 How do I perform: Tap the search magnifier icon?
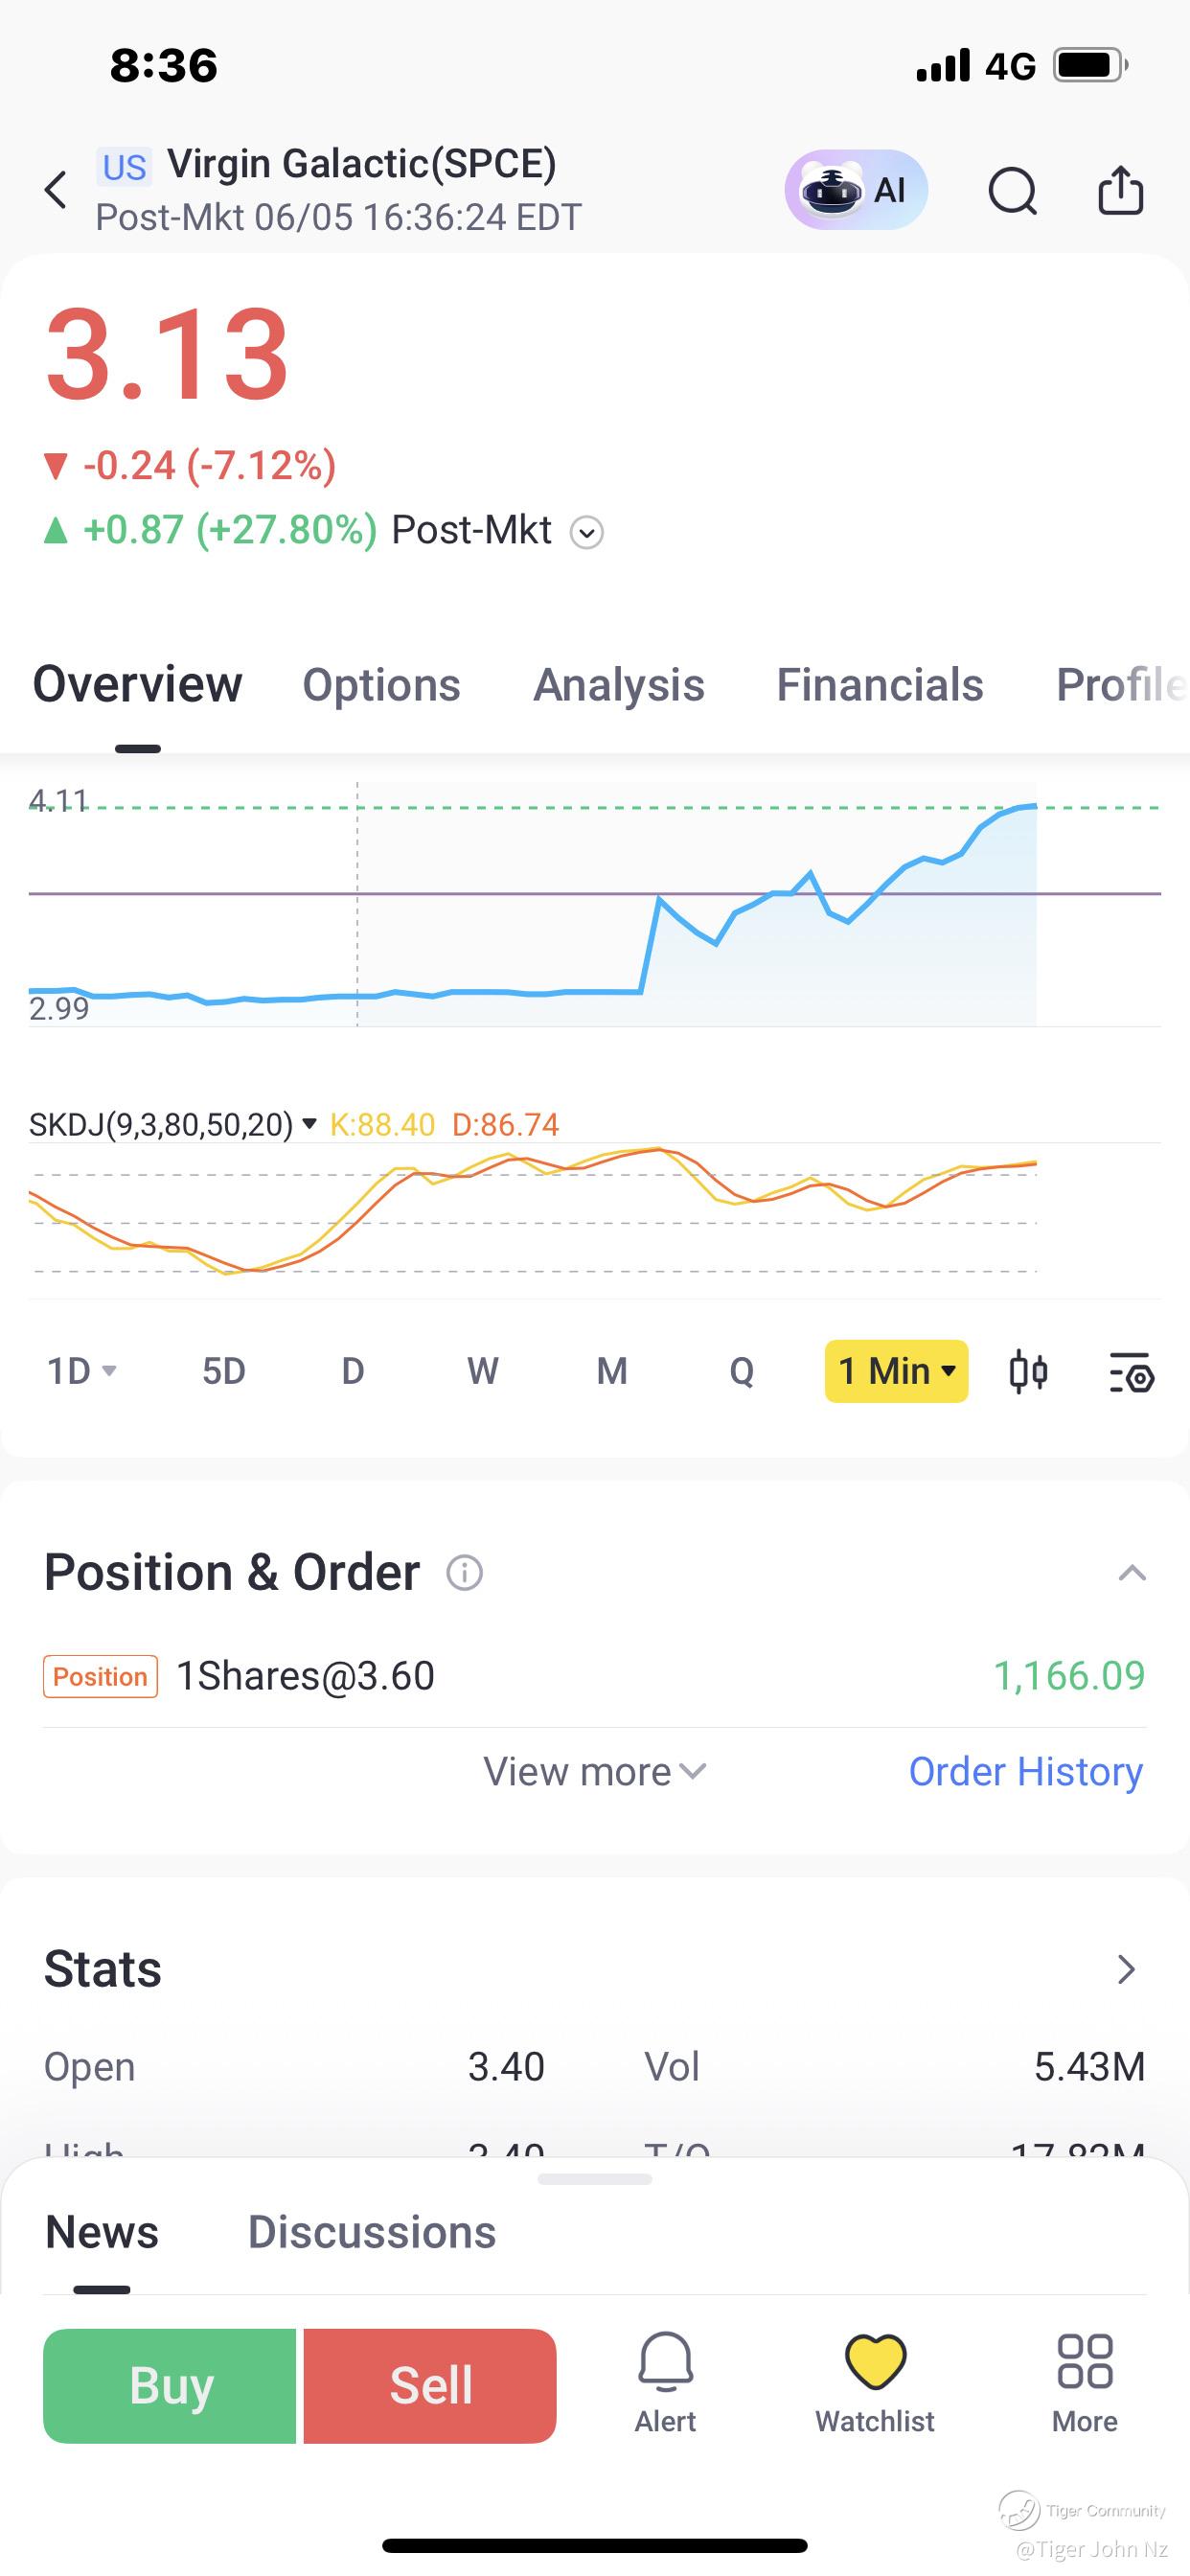point(1012,190)
